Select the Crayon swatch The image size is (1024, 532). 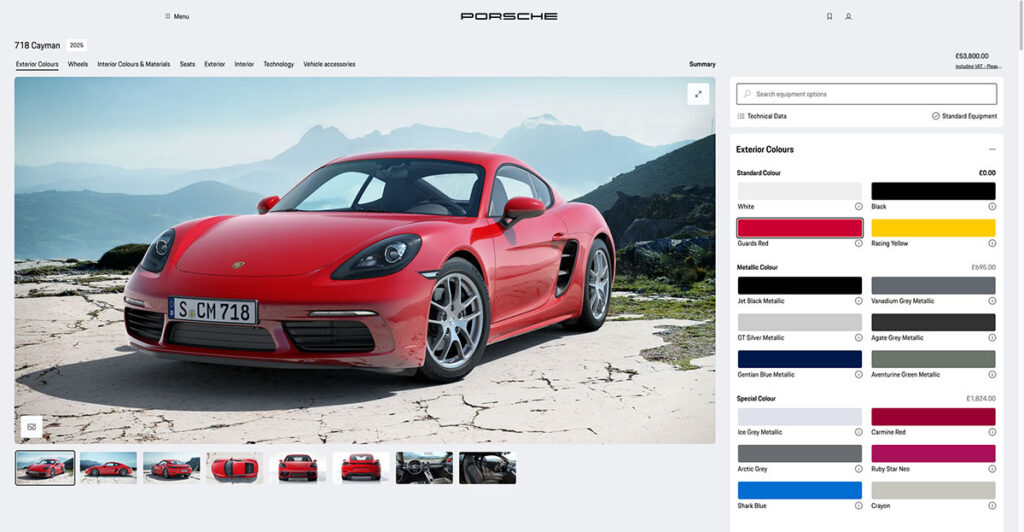tap(933, 490)
